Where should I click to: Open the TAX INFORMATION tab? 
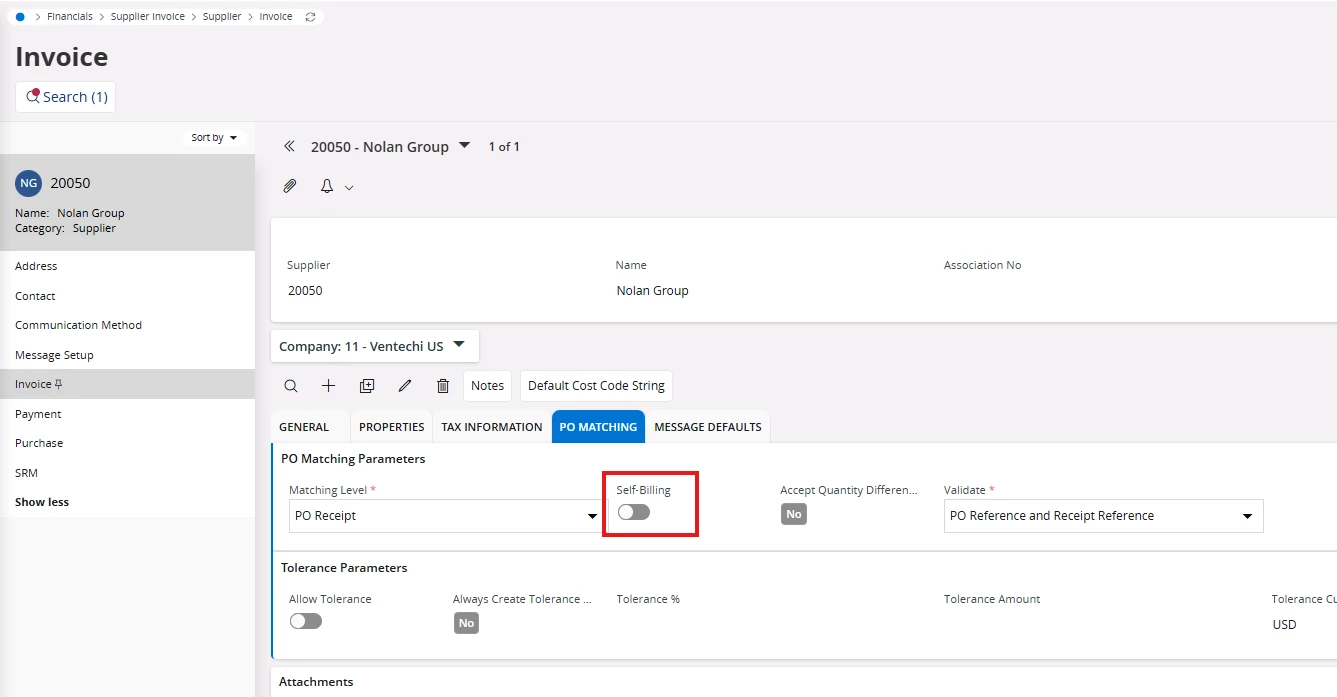tap(492, 427)
